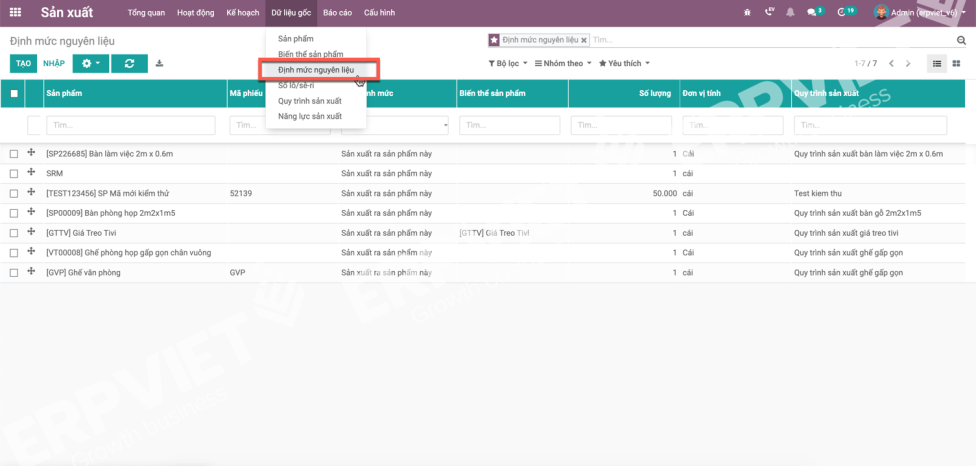This screenshot has height=466, width=976.
Task: Open the Báo cáo menu
Action: (x=336, y=12)
